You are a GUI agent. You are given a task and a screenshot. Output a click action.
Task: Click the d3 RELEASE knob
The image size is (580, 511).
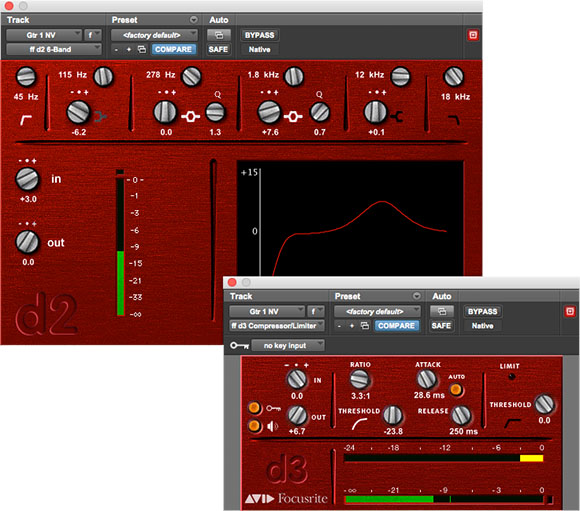tap(461, 415)
